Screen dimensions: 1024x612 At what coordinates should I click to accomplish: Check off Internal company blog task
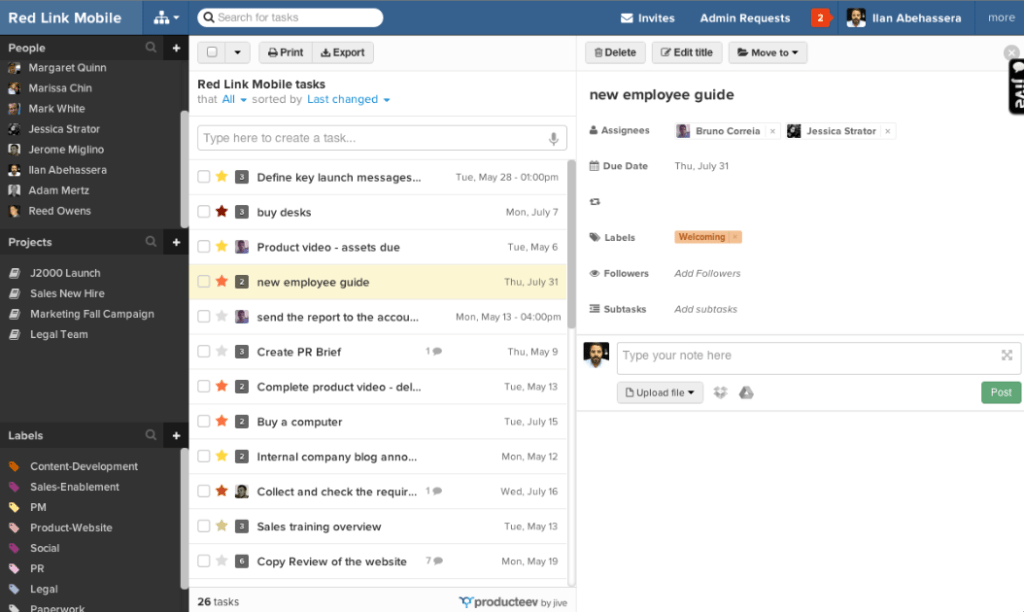point(204,457)
